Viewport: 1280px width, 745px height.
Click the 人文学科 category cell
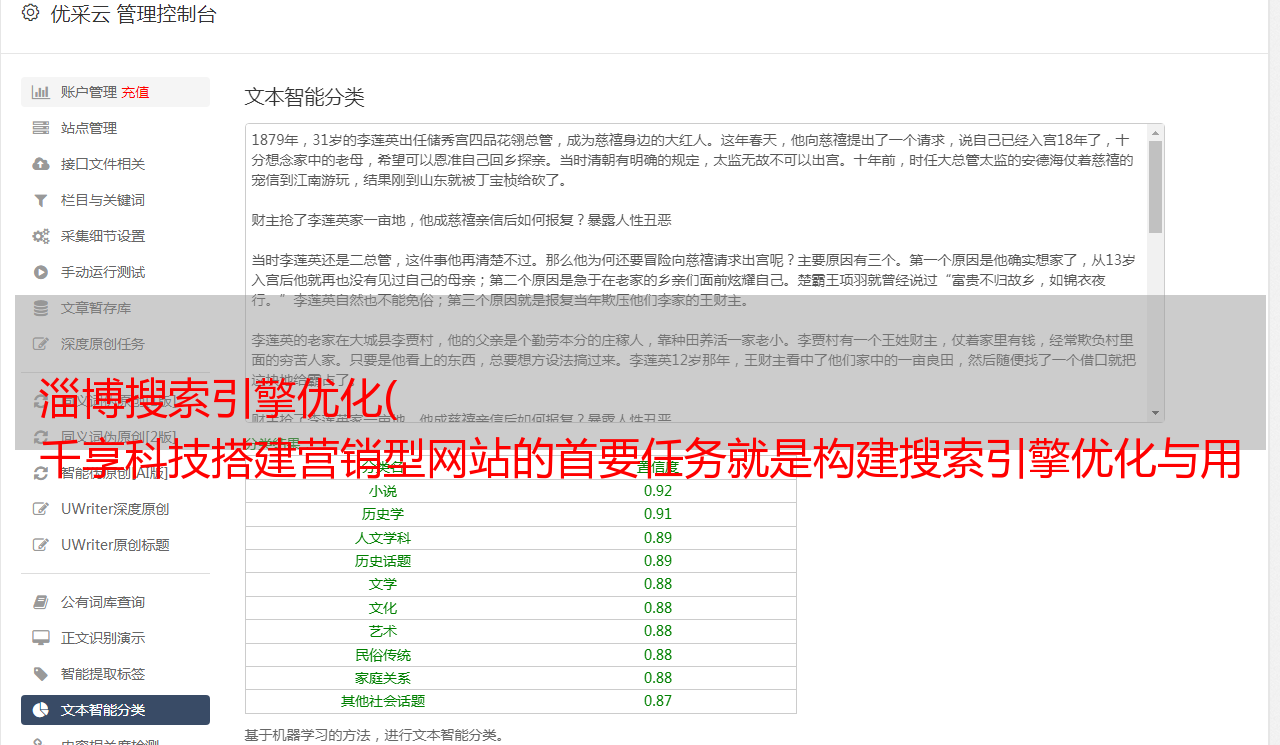(383, 538)
